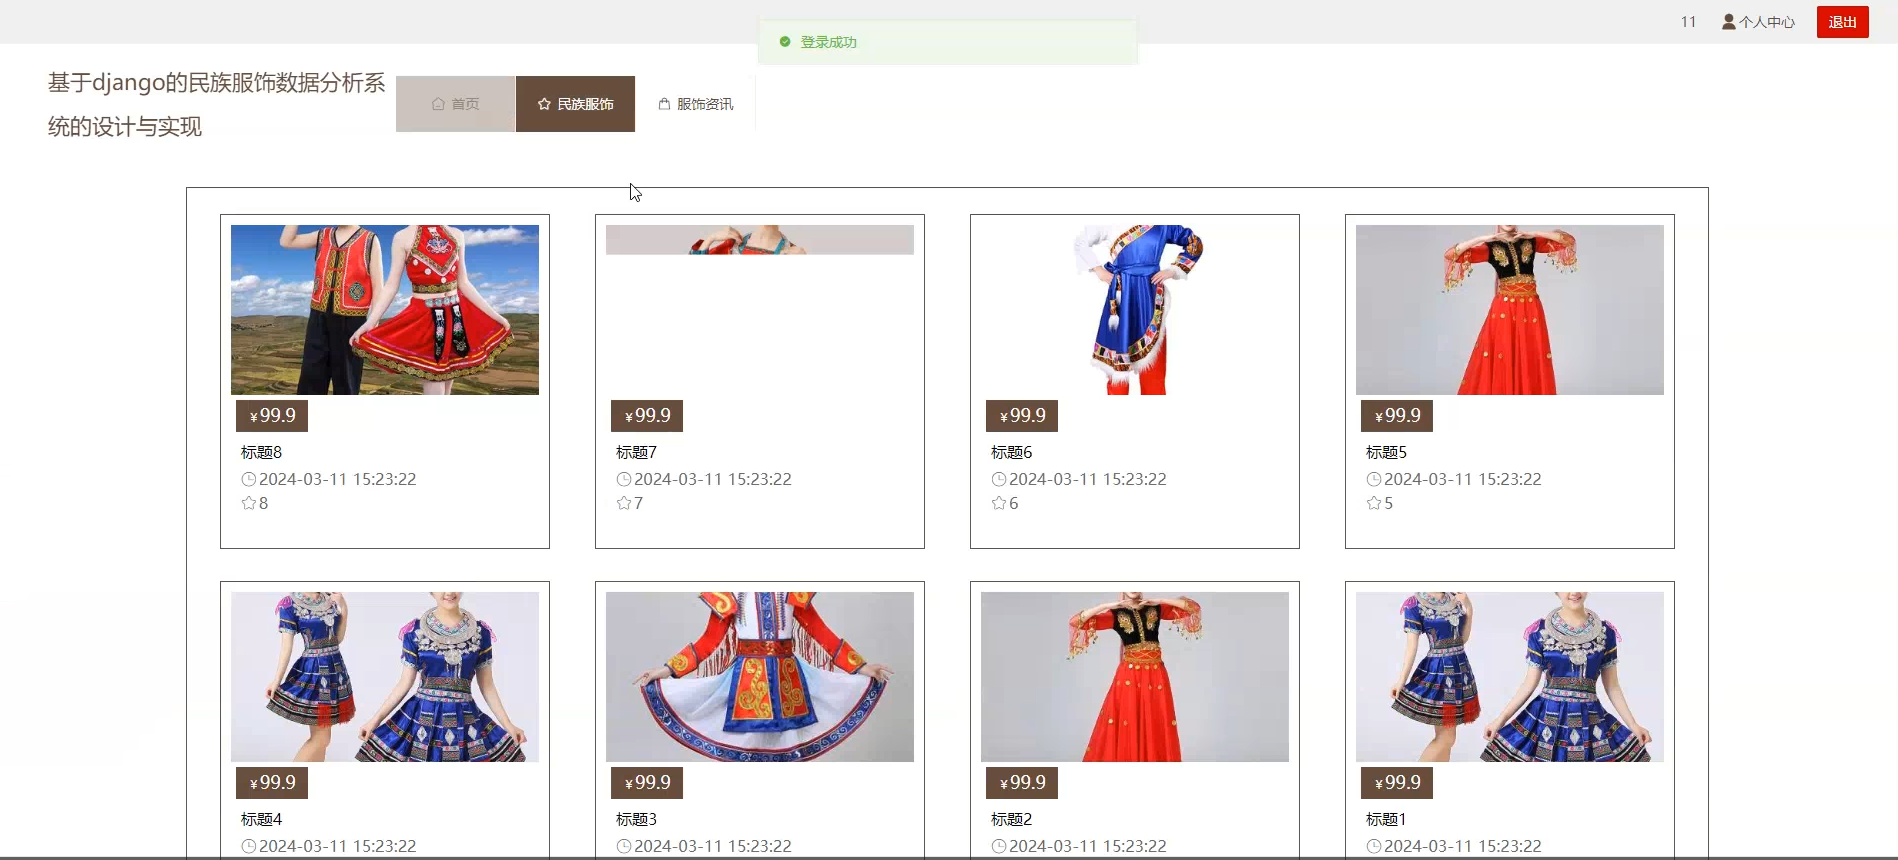Click the date 2024-03-11 15:23:22 under 标题8
This screenshot has width=1898, height=860.
click(x=338, y=479)
